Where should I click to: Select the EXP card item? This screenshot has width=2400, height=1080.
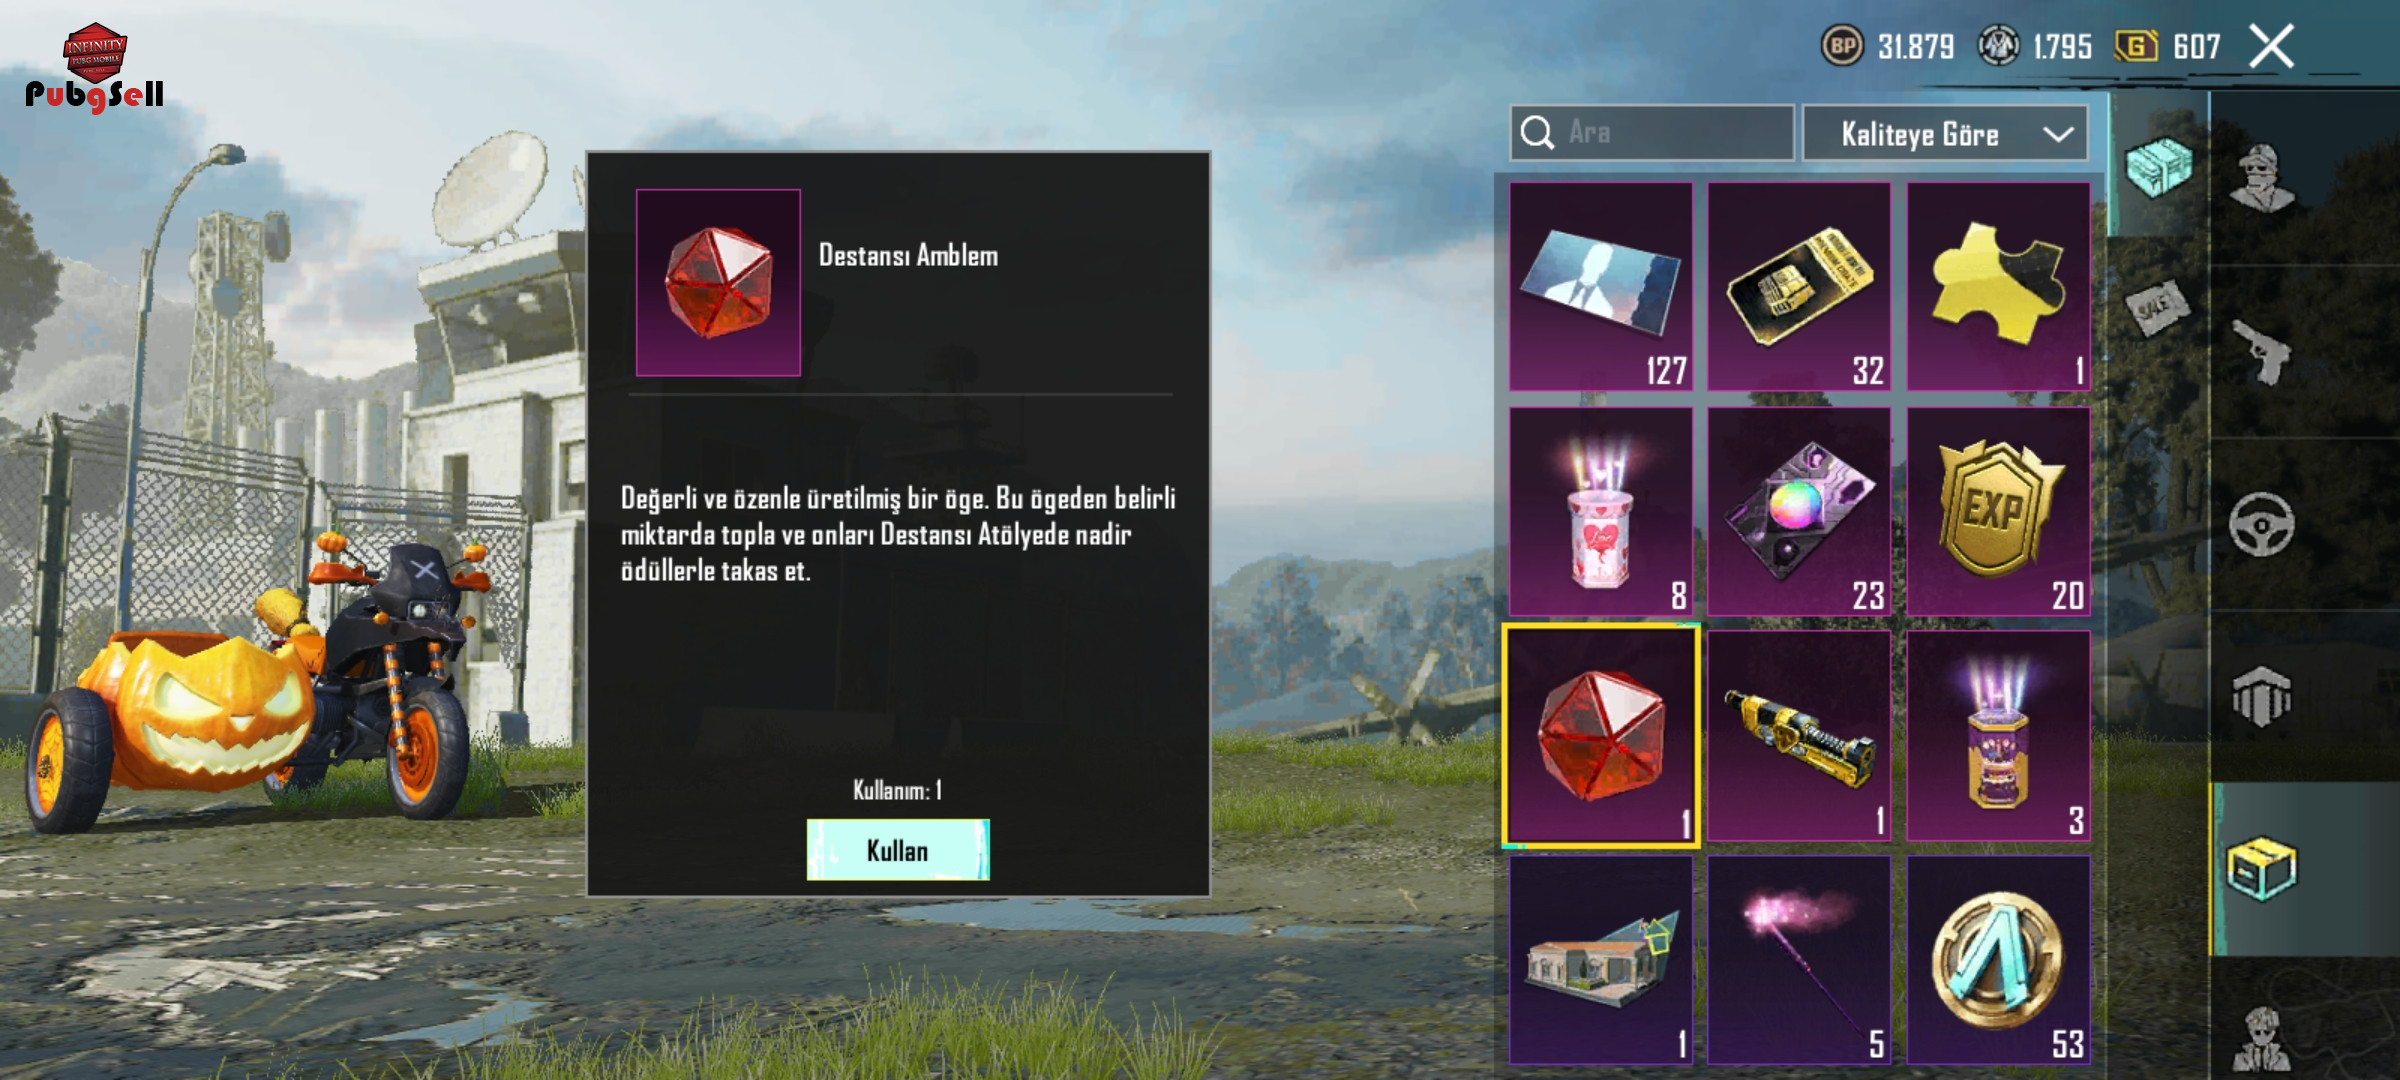coord(1998,511)
